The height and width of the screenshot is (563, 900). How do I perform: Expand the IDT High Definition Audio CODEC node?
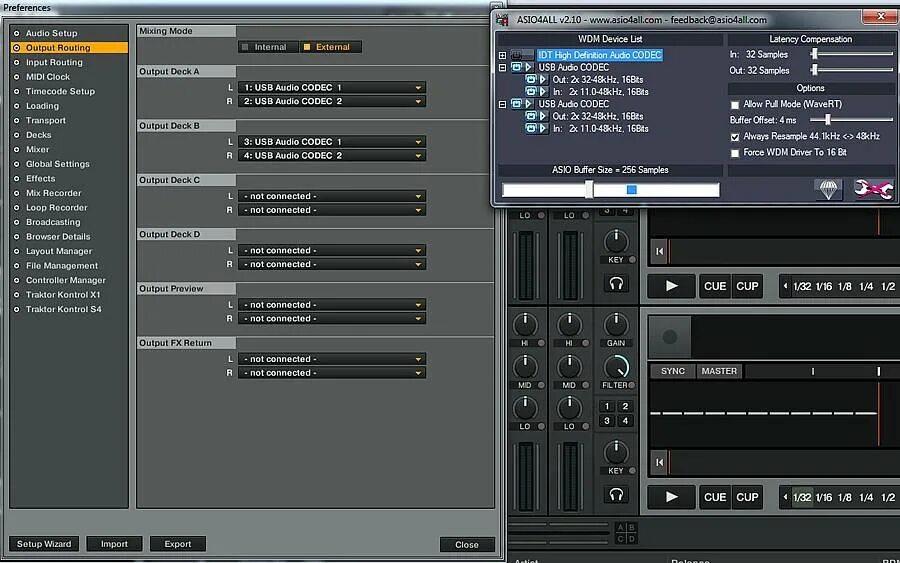click(x=502, y=56)
